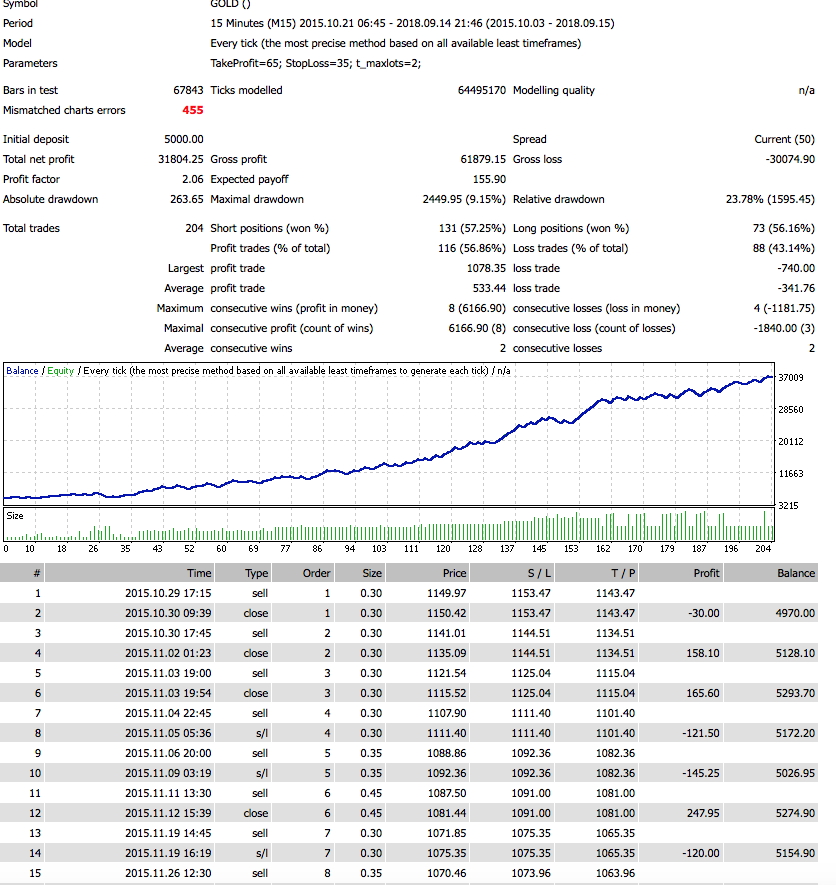Click the profit cell -30.00 in row 2

703,613
